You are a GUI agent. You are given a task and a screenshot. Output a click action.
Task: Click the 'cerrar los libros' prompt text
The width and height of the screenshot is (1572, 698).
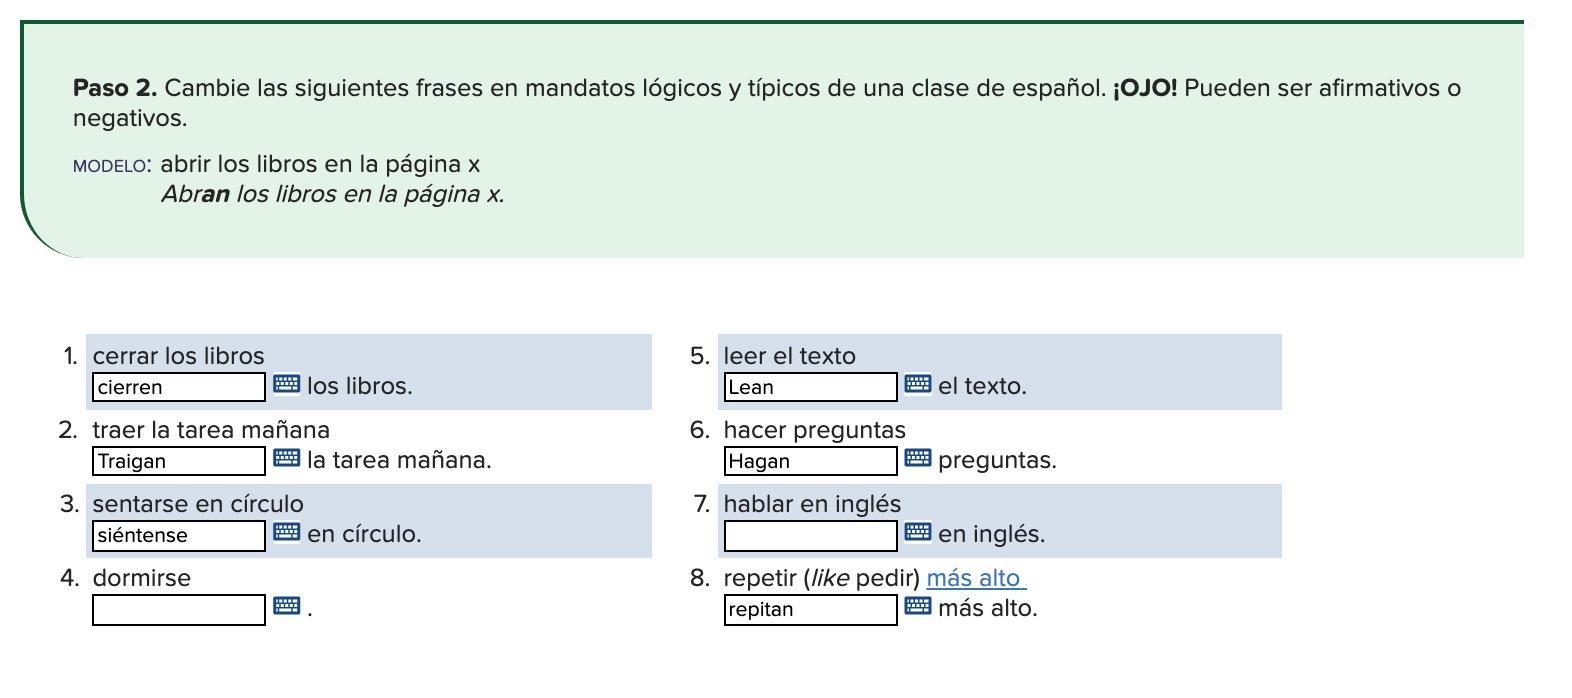178,355
